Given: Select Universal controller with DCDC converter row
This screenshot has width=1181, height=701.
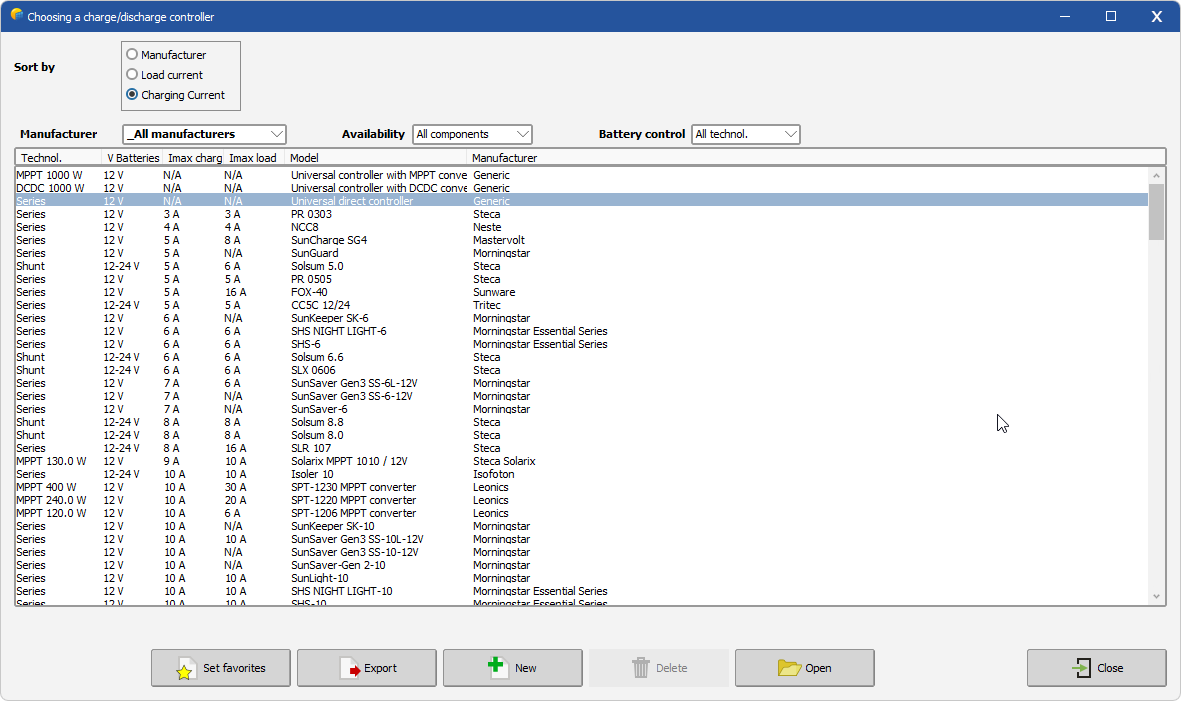Looking at the screenshot, I should (581, 188).
